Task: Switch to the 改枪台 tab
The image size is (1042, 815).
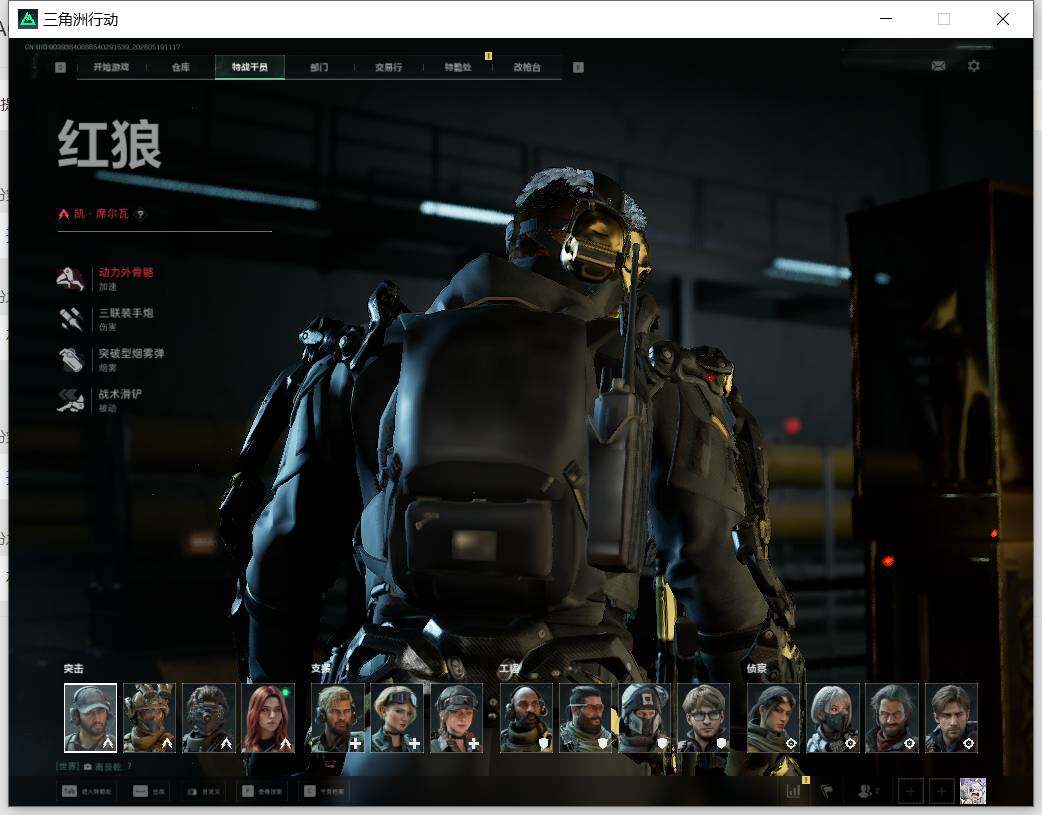Action: tap(527, 67)
